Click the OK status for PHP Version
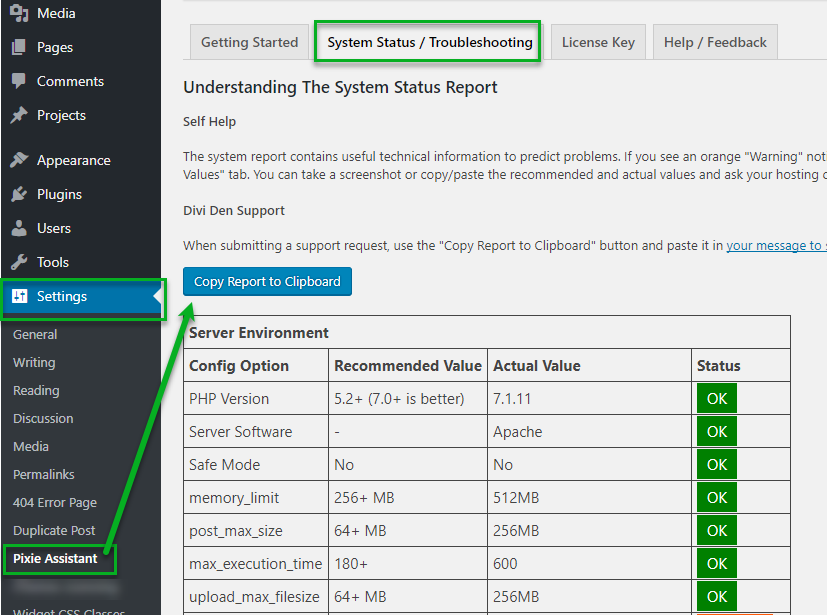Image resolution: width=827 pixels, height=615 pixels. (716, 399)
